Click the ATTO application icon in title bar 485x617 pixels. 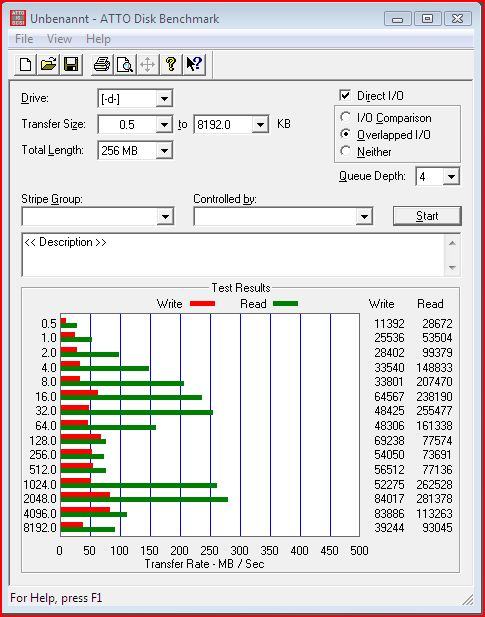point(18,18)
